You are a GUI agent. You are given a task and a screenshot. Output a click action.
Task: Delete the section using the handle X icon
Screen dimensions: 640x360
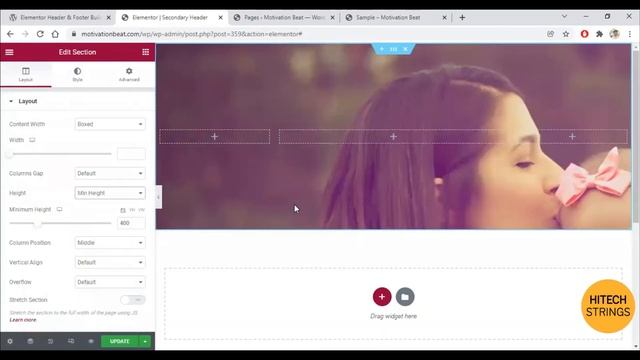point(405,49)
